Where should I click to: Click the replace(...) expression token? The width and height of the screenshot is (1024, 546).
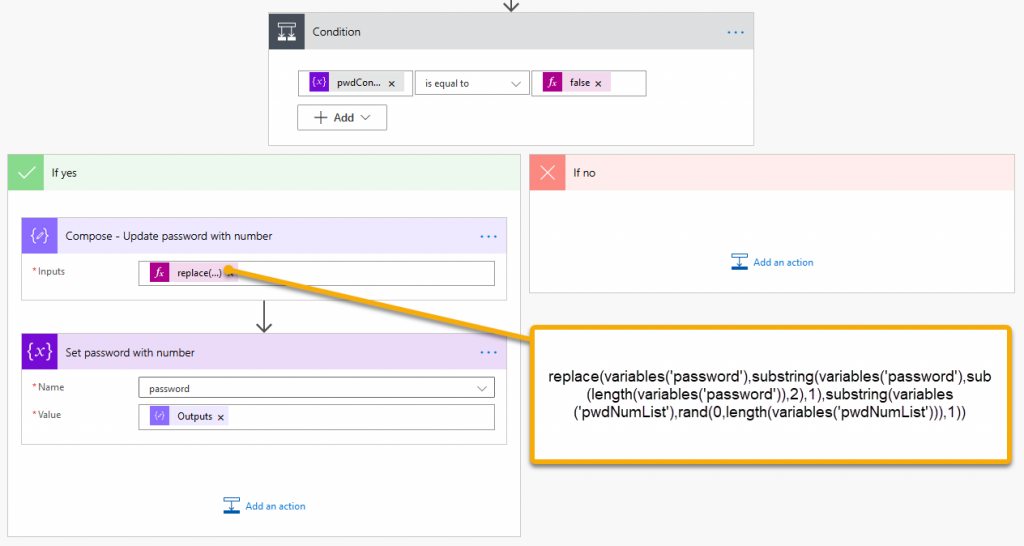point(199,273)
